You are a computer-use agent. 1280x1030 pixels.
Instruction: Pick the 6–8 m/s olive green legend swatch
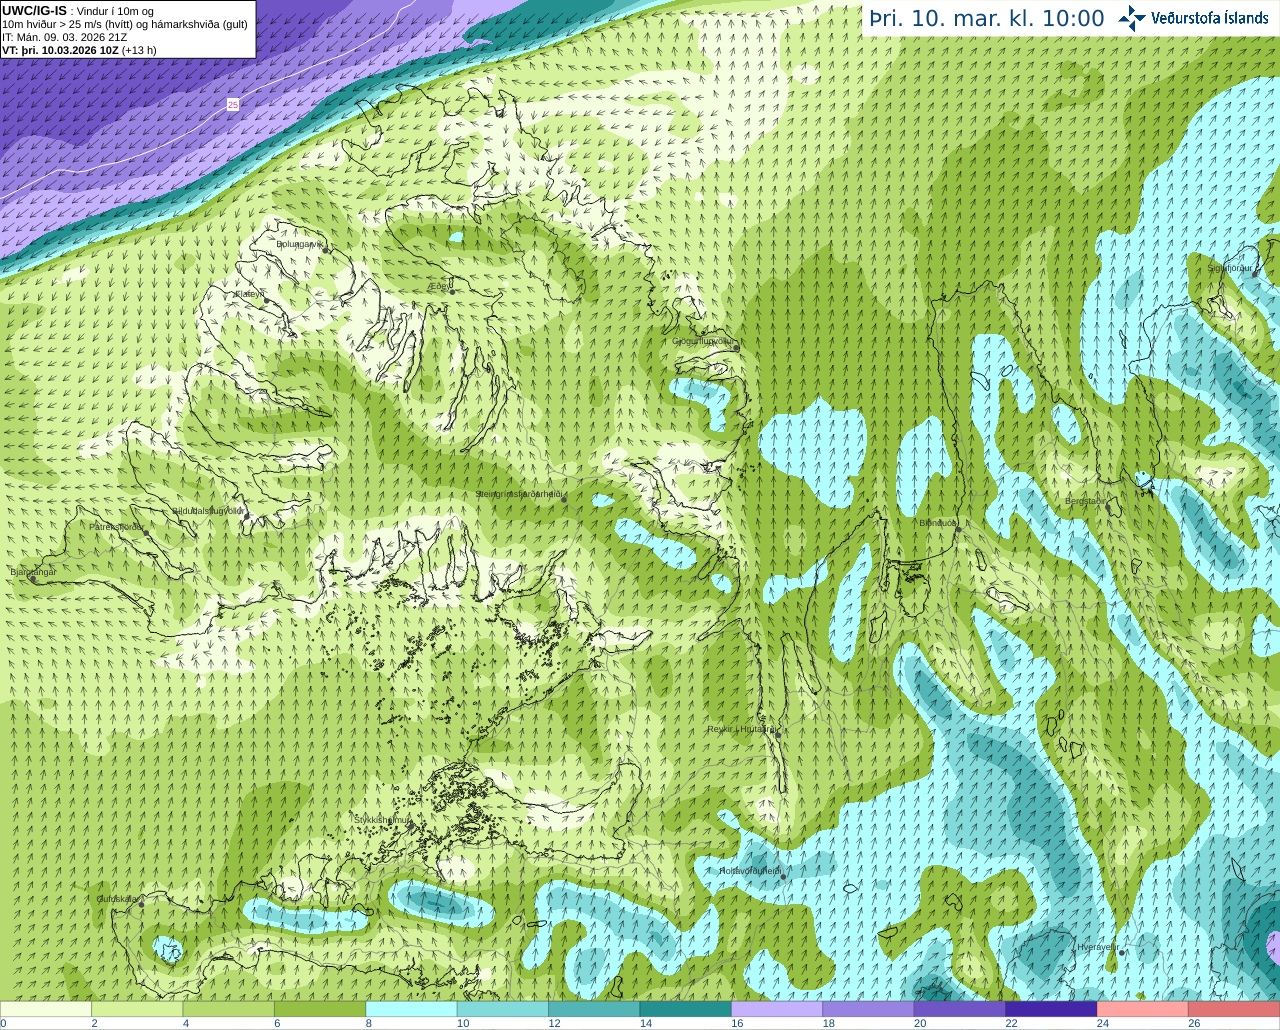(x=320, y=1009)
